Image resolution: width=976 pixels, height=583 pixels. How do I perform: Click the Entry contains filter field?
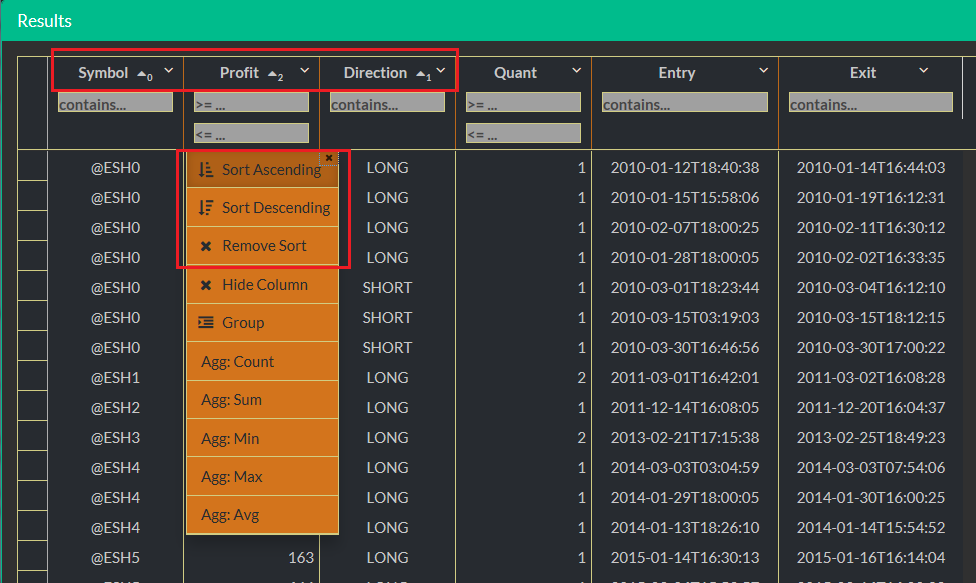coord(685,103)
